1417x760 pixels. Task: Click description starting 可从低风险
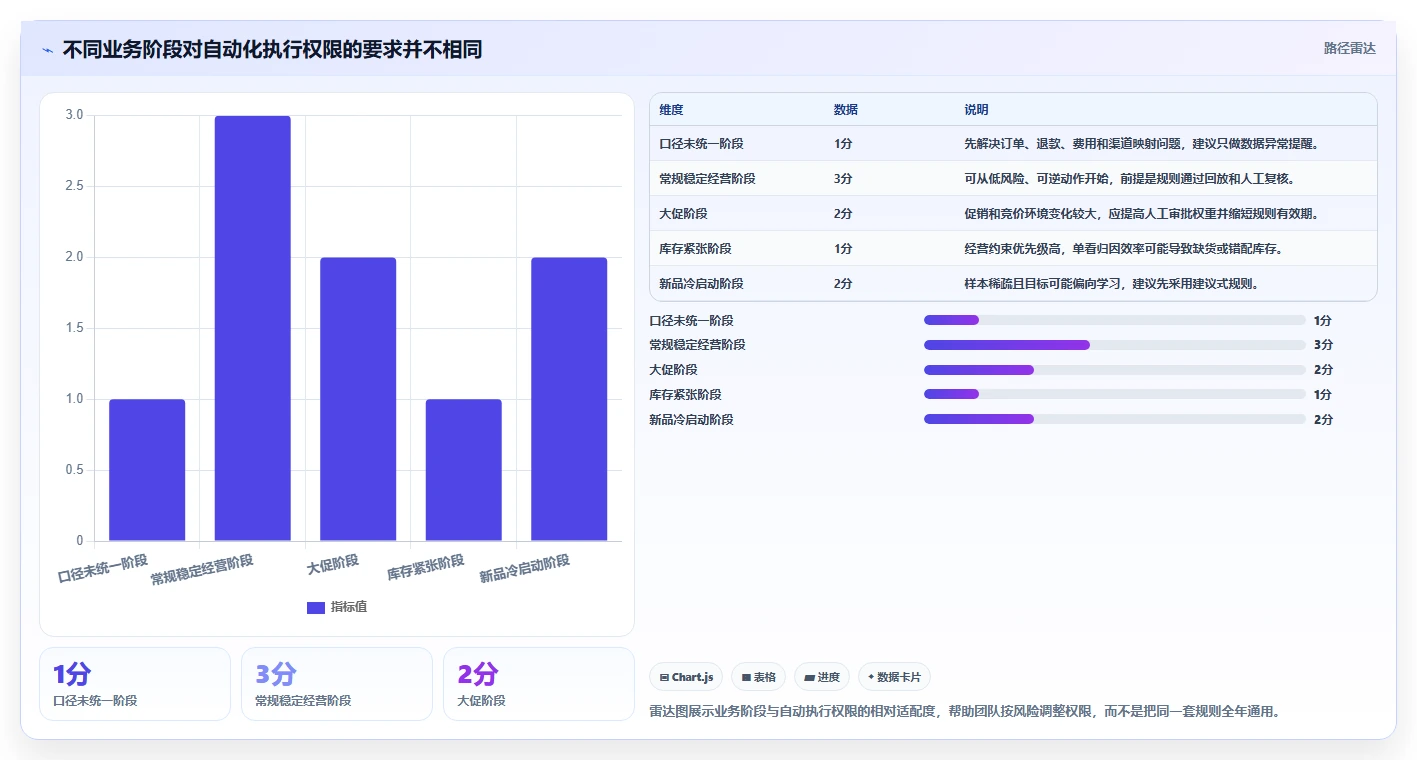click(1130, 179)
